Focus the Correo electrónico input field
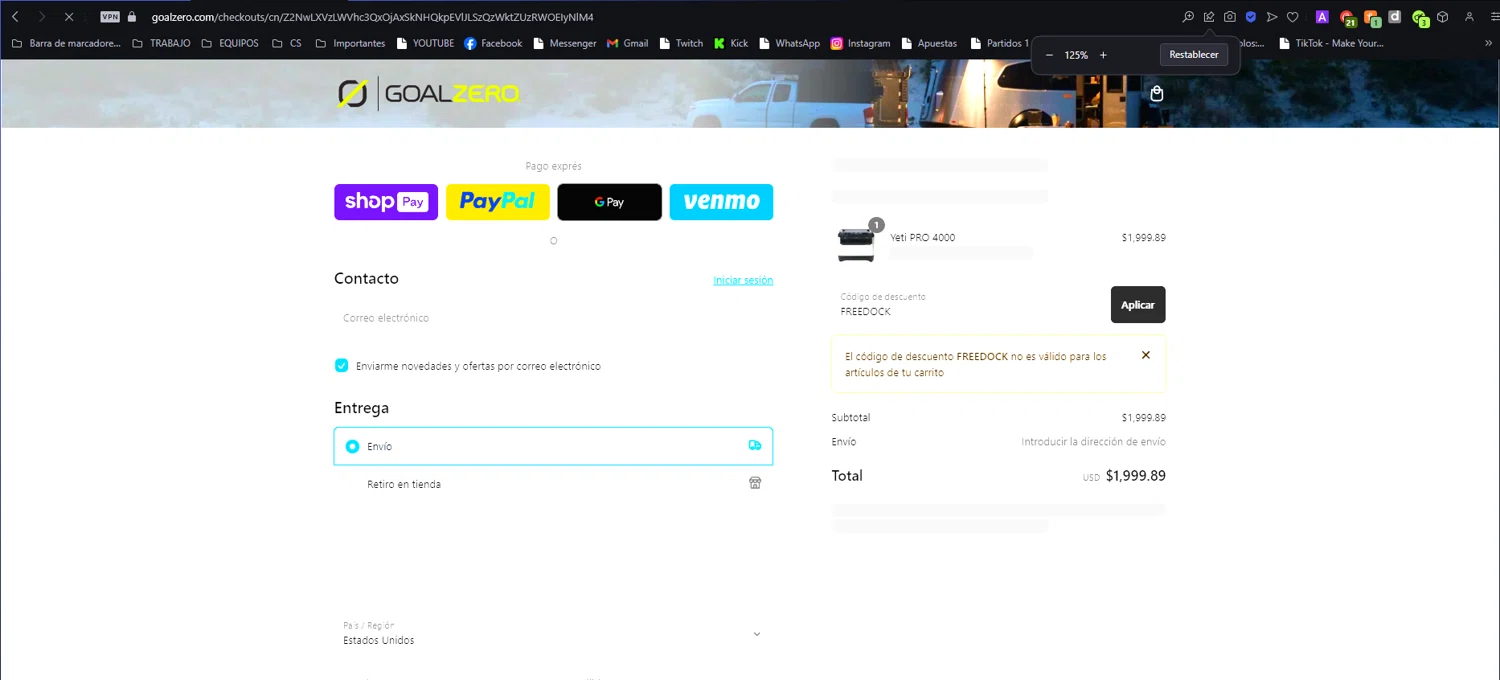This screenshot has width=1500, height=680. click(x=553, y=318)
